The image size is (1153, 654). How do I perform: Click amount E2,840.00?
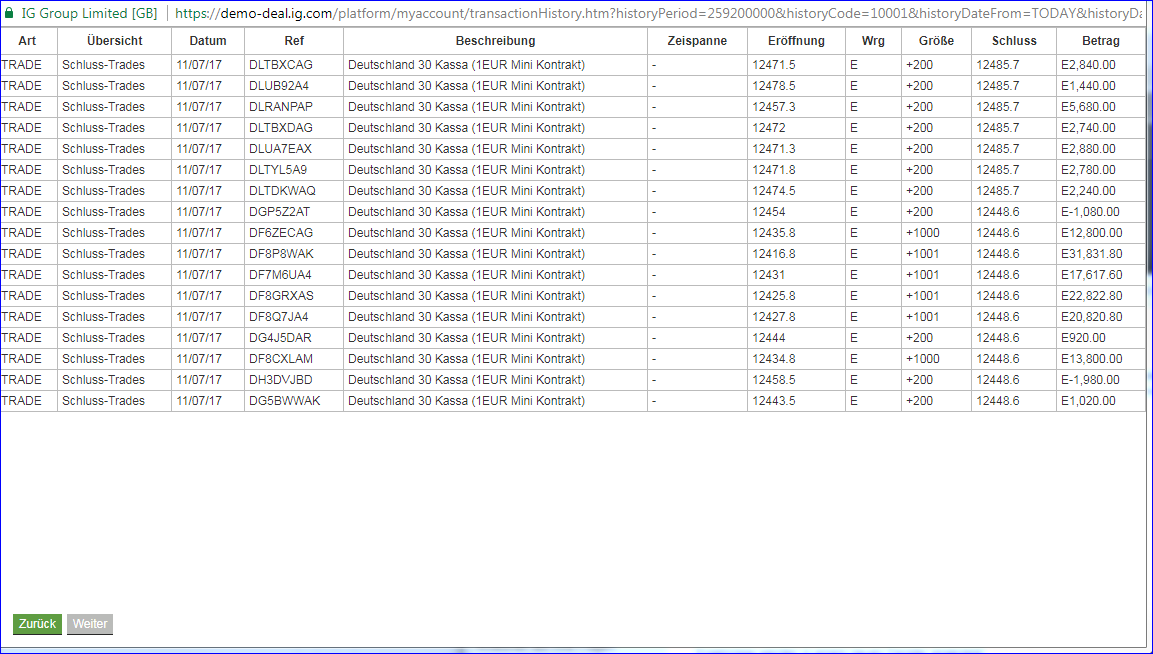[x=1088, y=65]
